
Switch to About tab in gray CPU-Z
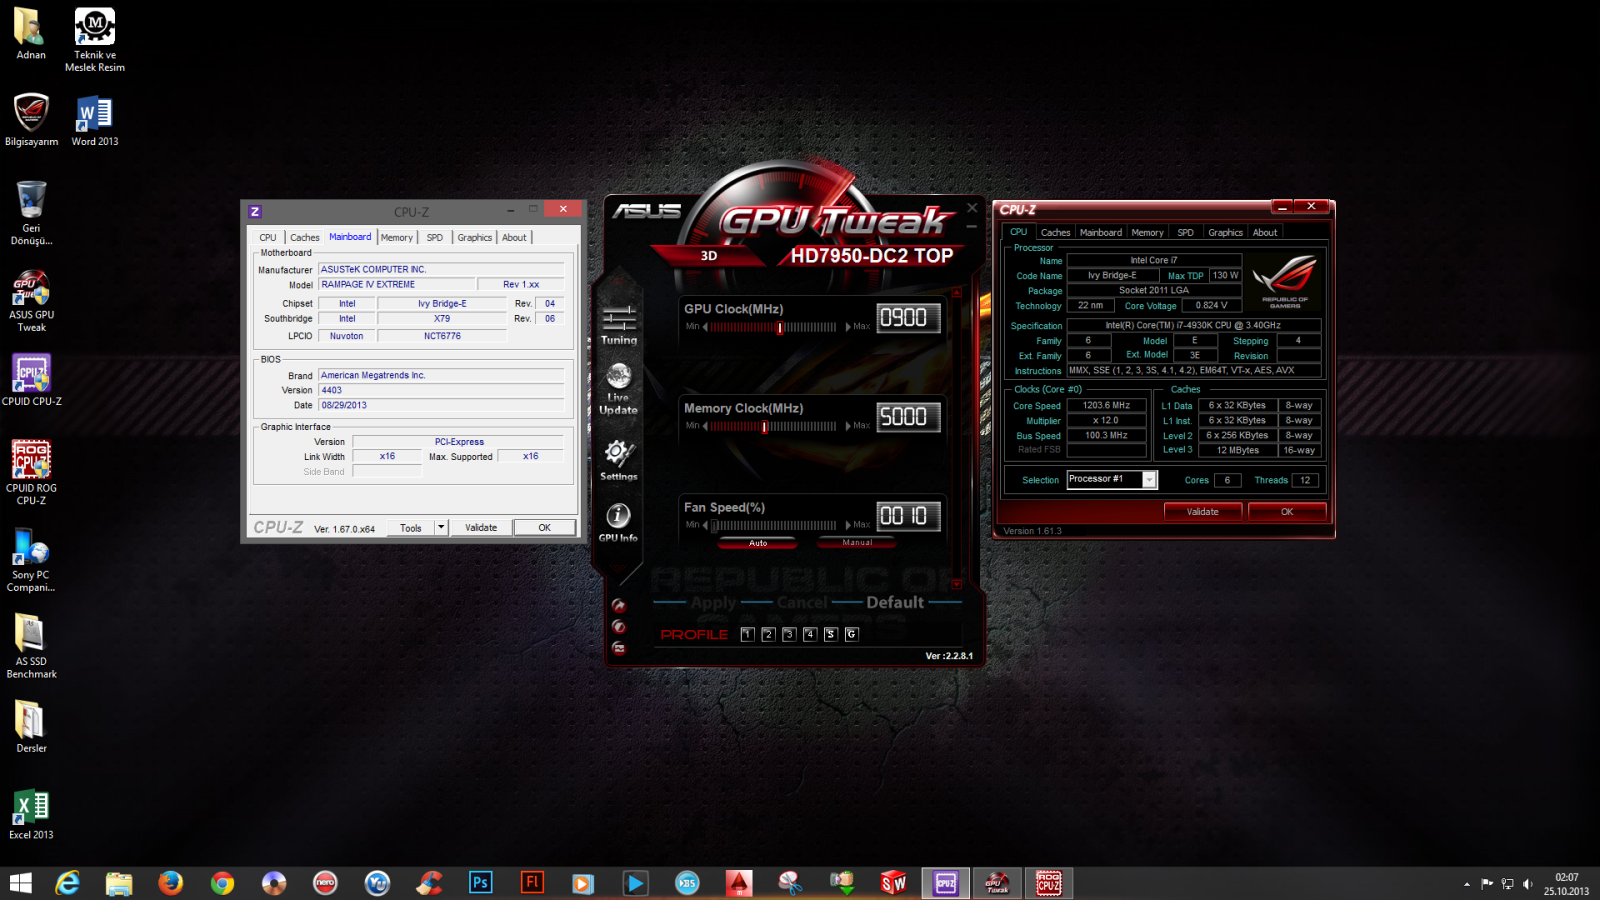514,238
